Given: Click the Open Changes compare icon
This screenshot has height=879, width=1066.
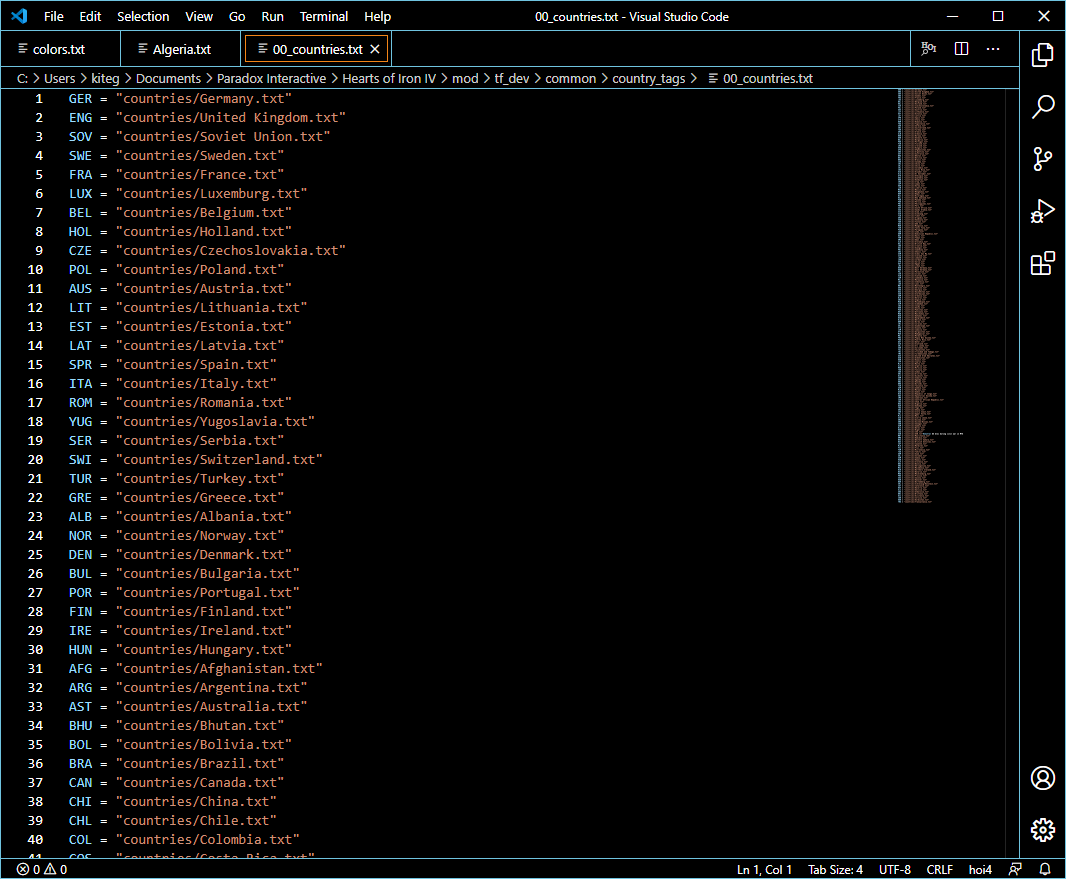Looking at the screenshot, I should [929, 49].
